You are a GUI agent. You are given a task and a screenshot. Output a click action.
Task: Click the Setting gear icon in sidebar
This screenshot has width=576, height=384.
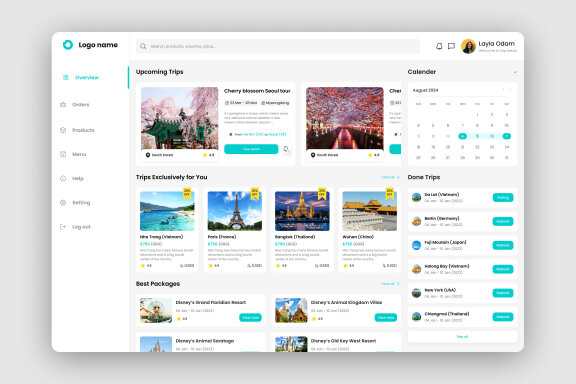coord(63,202)
